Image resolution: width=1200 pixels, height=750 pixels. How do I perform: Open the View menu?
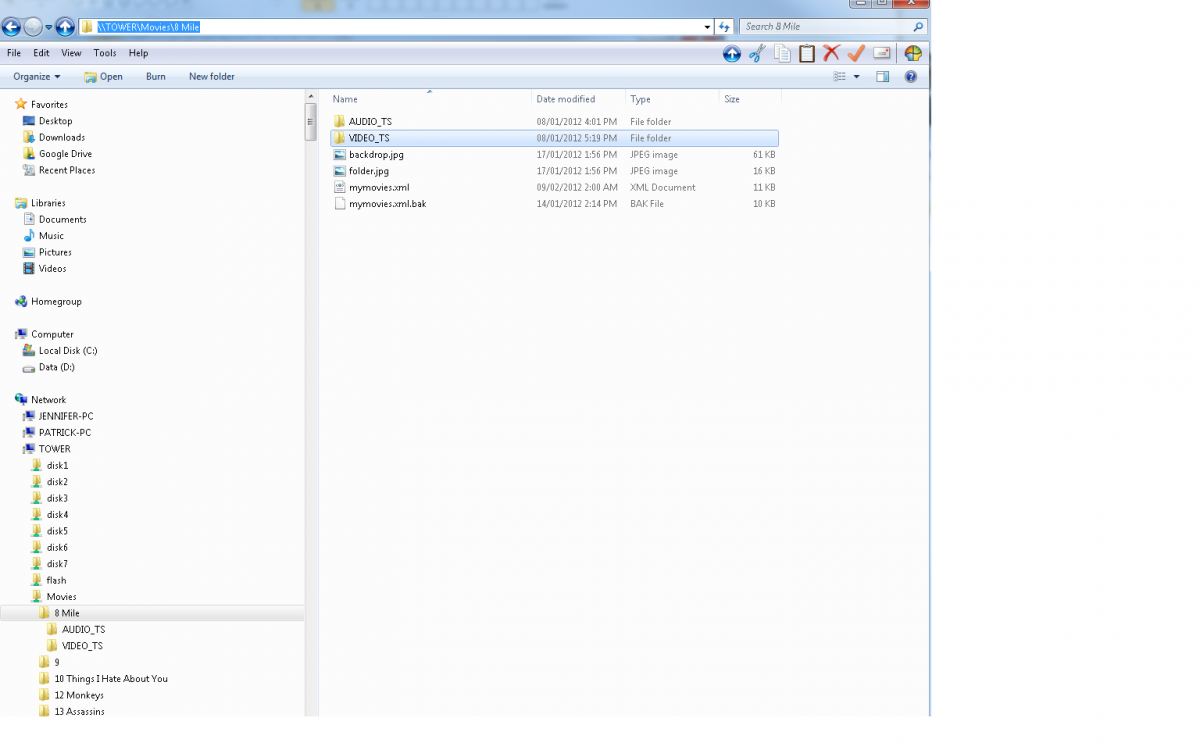click(x=71, y=54)
